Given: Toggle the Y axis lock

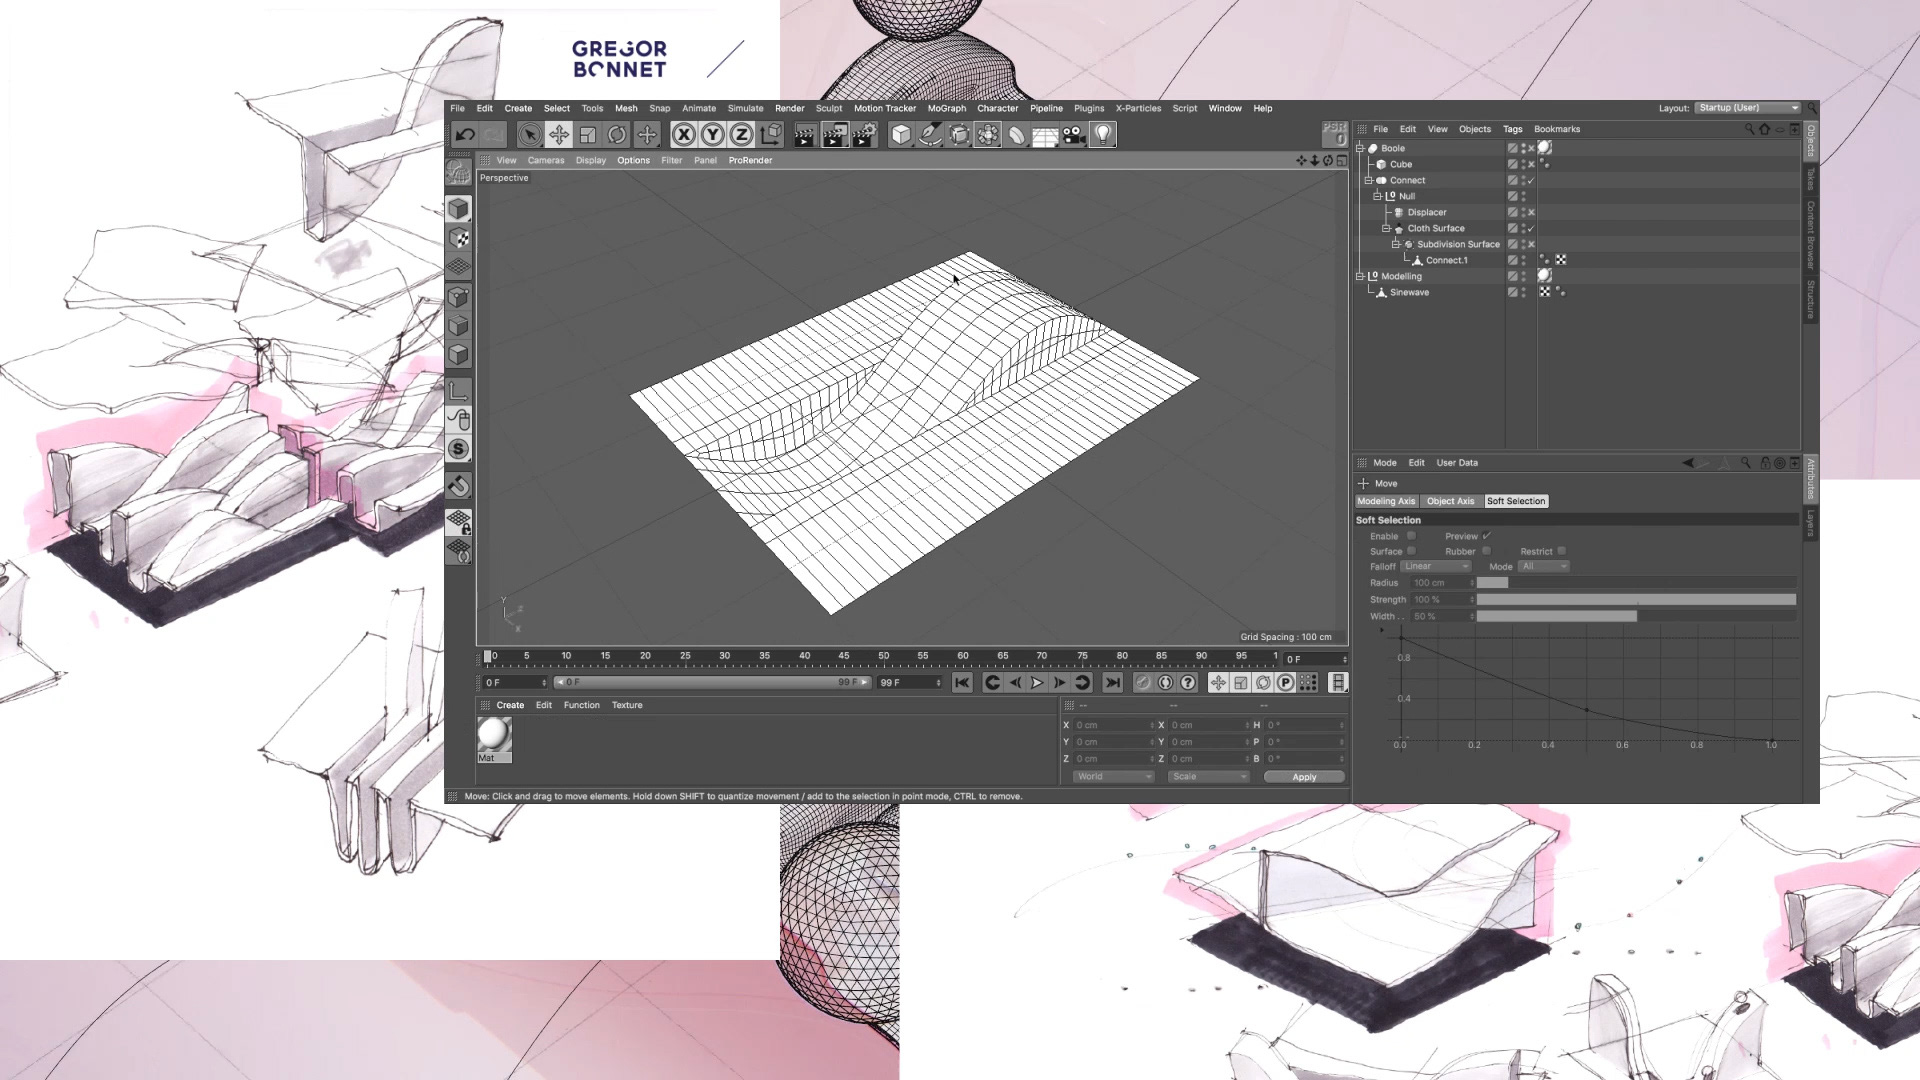Looking at the screenshot, I should click(x=713, y=135).
